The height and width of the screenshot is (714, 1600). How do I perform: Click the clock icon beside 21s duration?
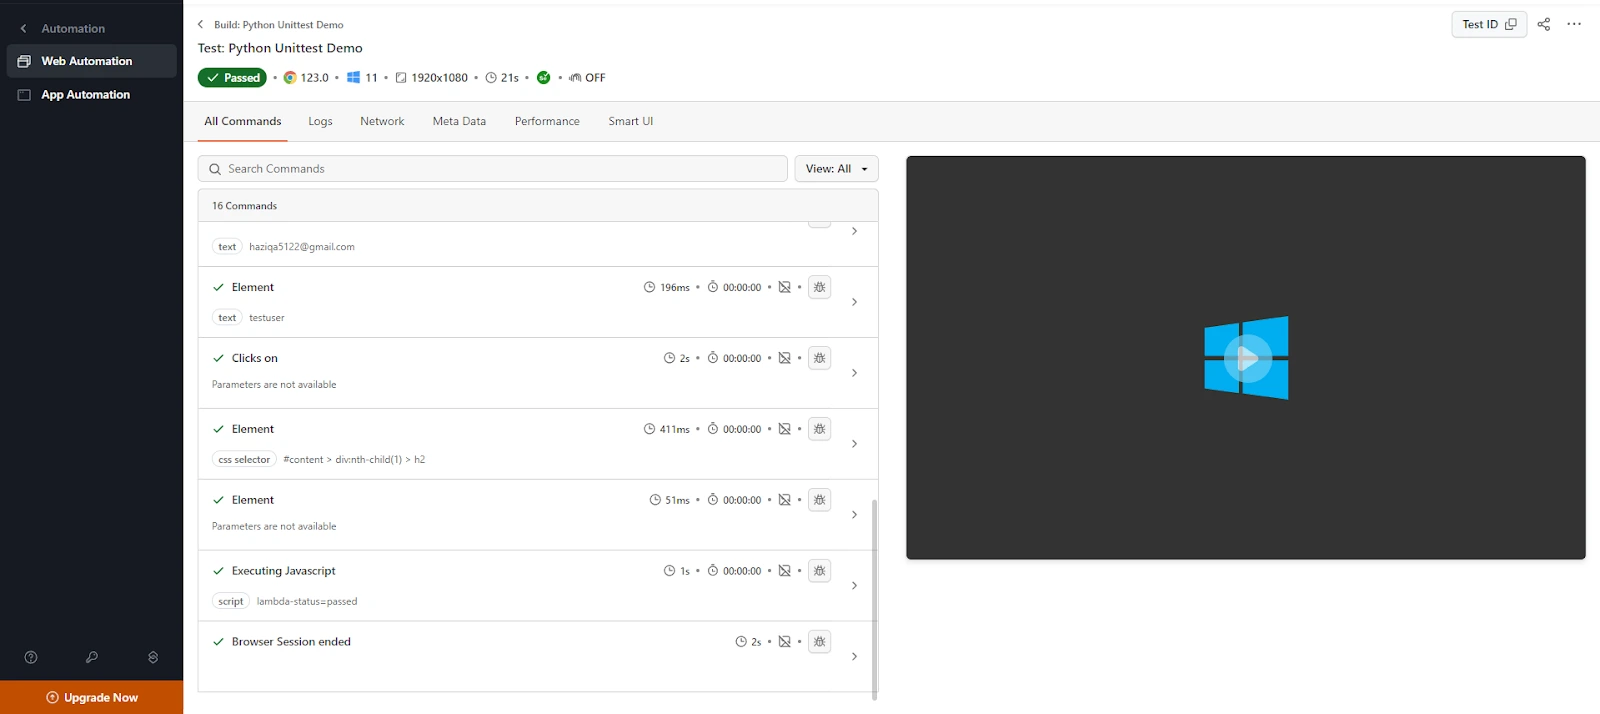(x=491, y=77)
